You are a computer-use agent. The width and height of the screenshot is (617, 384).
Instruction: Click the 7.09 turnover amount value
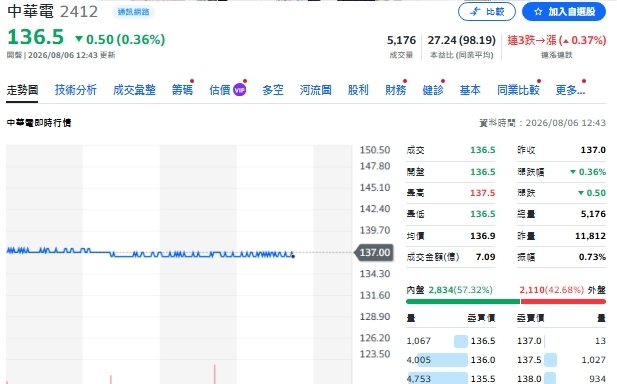(486, 257)
